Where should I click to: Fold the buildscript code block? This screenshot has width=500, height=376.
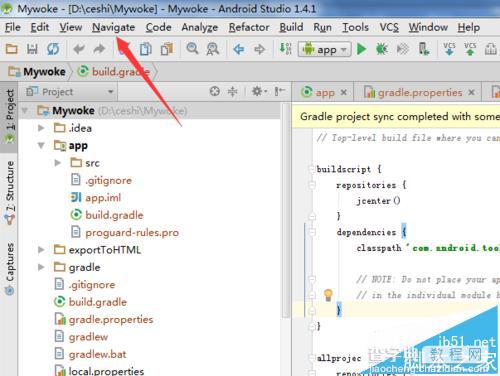point(312,169)
